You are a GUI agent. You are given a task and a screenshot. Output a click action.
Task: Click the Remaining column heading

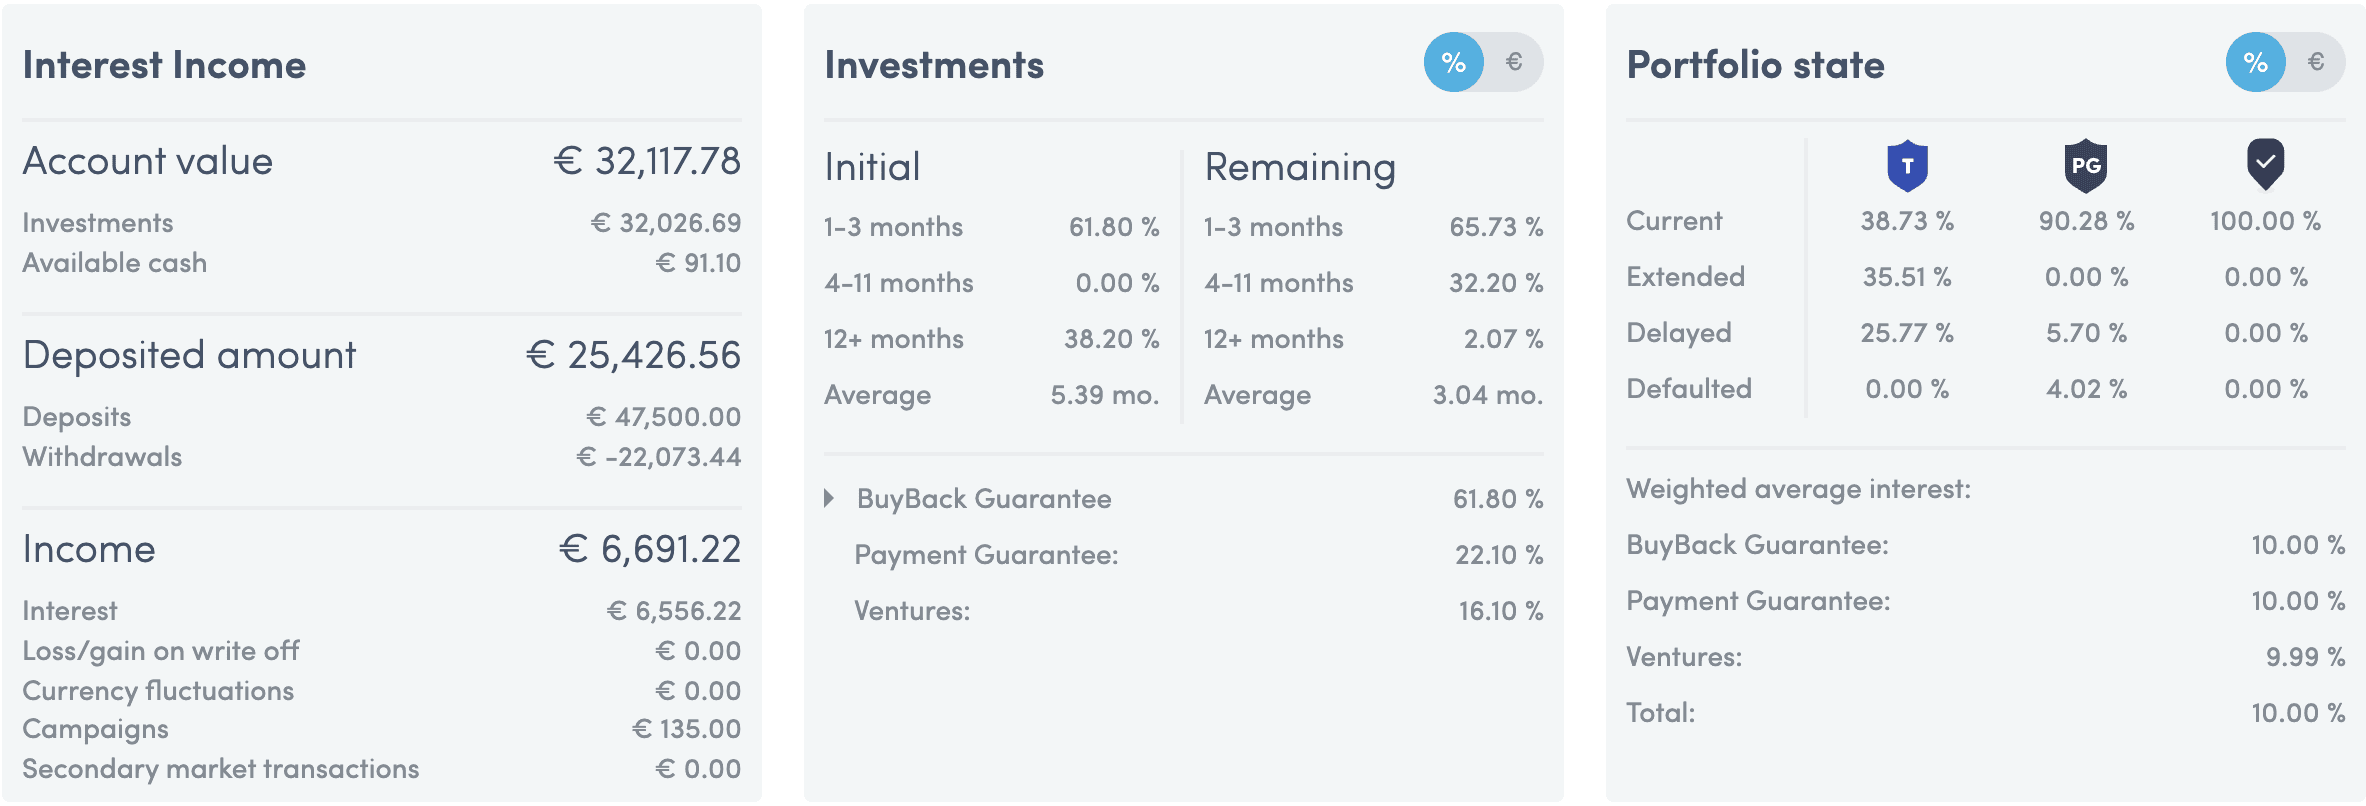[x=1300, y=167]
